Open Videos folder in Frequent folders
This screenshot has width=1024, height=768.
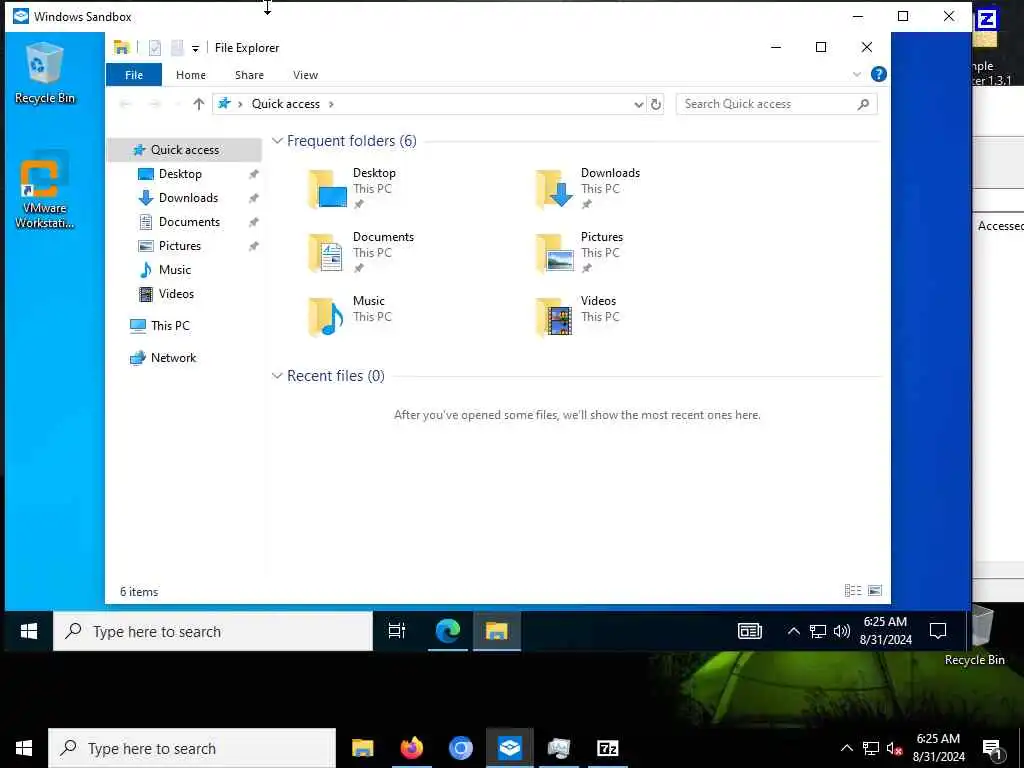tap(577, 316)
